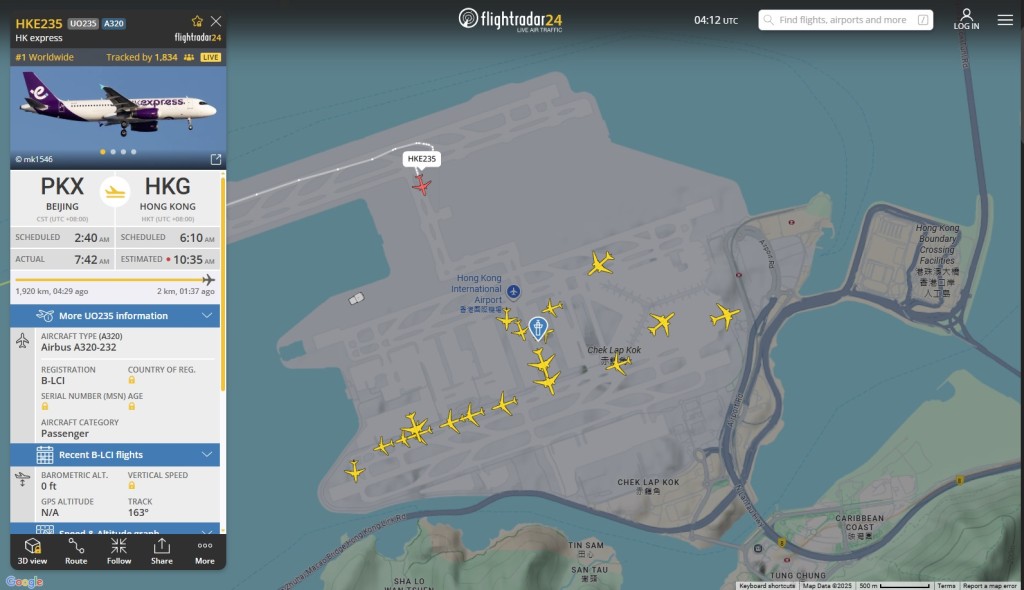Click the map scale bar 500 m
The image size is (1024, 590).
pos(894,586)
